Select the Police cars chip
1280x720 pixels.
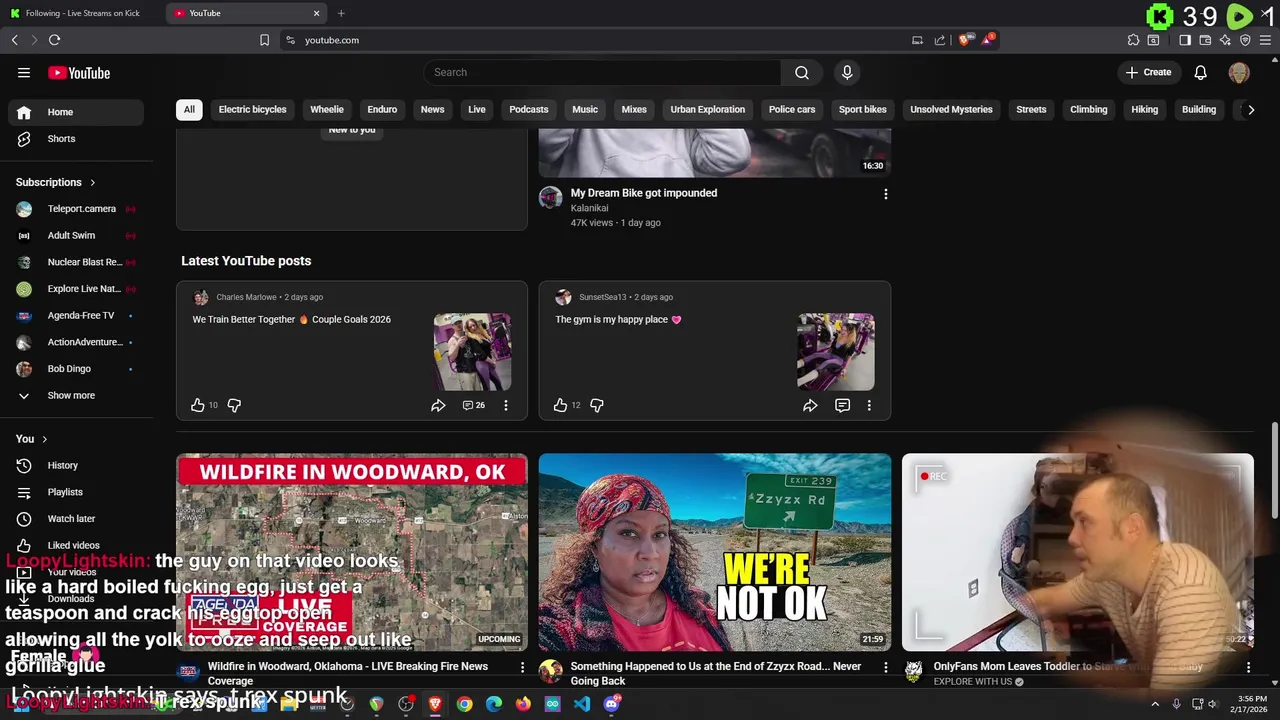[792, 109]
